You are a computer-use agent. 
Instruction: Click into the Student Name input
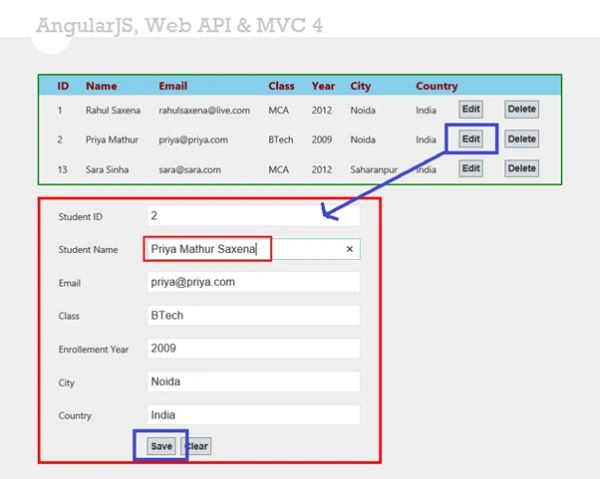(x=254, y=249)
